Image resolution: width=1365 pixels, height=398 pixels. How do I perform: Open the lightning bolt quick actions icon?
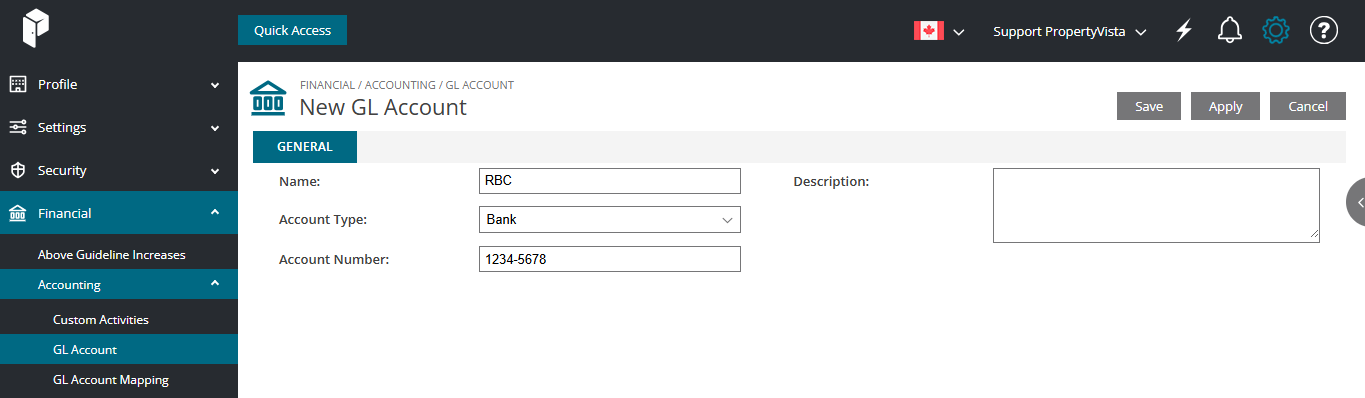coord(1184,31)
